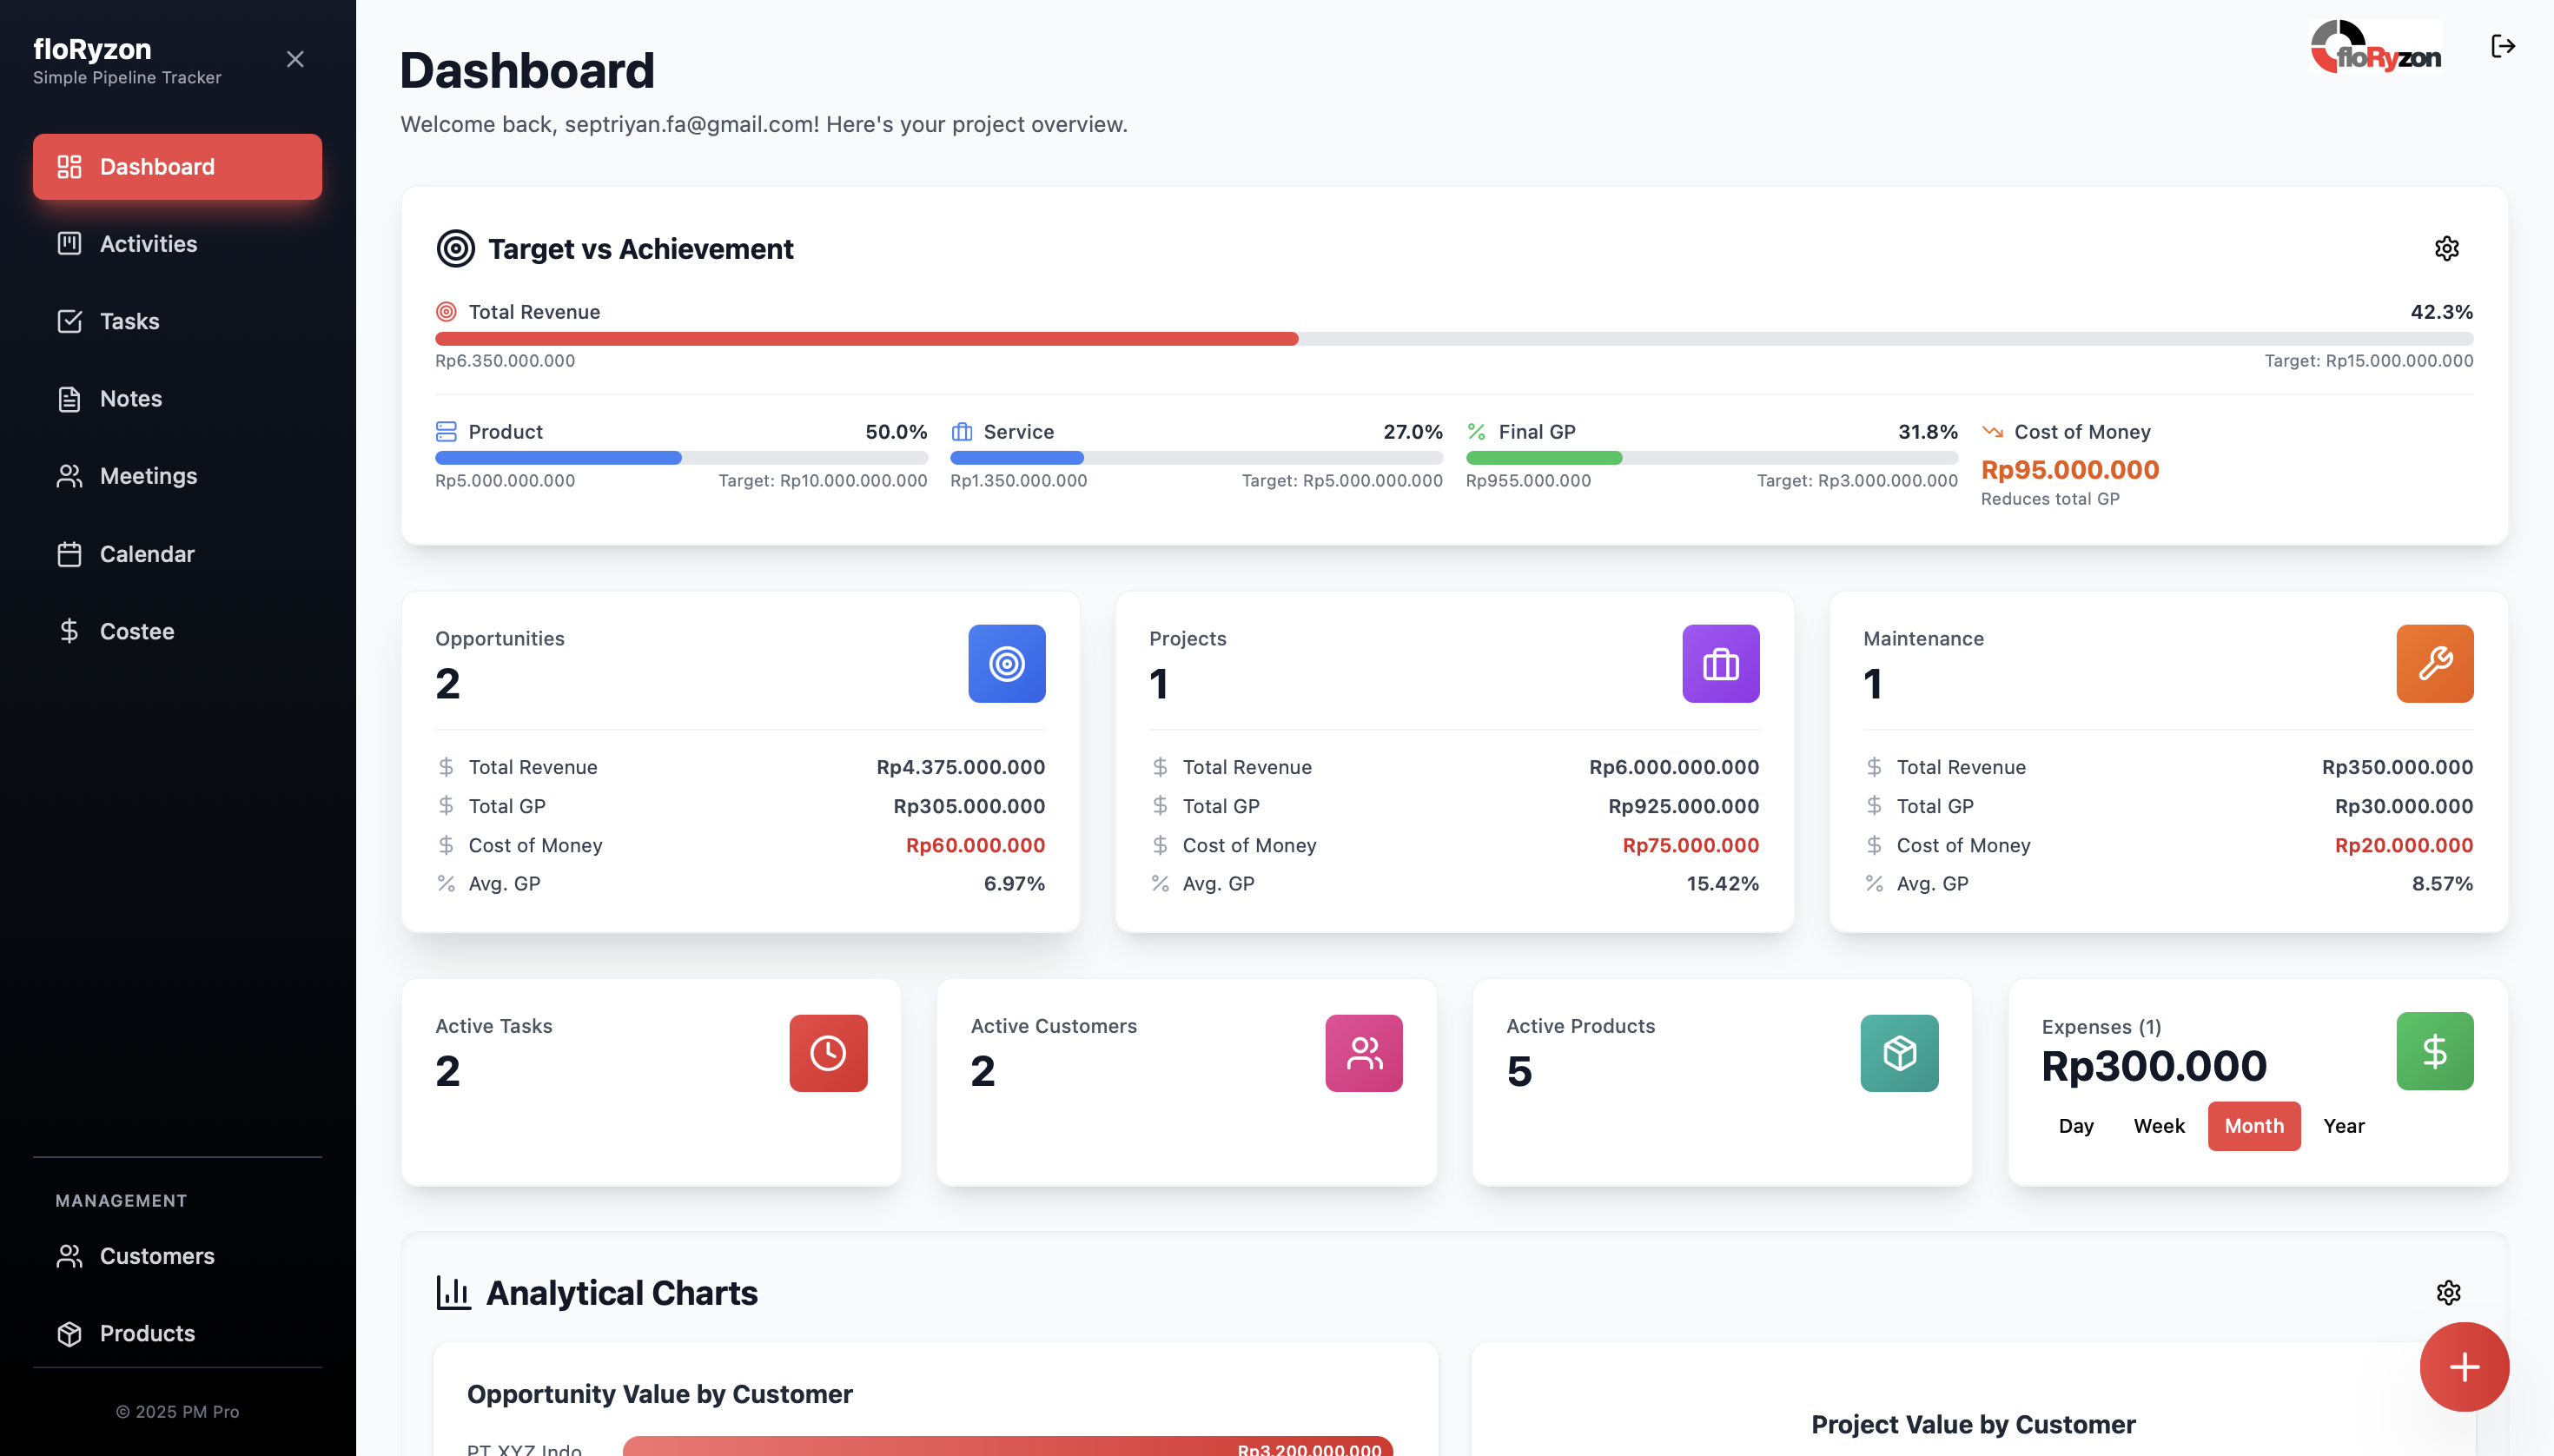Screen dimensions: 2554x1456
Task: Select the Week expenses period
Action: 2158,1126
